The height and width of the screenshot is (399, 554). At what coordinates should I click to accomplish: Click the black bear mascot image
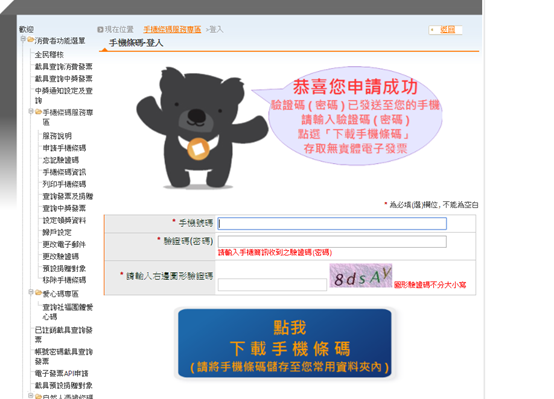tap(202, 128)
